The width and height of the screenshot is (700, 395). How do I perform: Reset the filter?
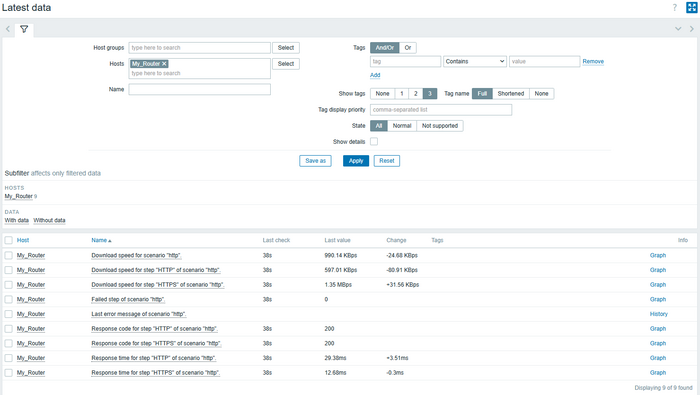[x=387, y=161]
